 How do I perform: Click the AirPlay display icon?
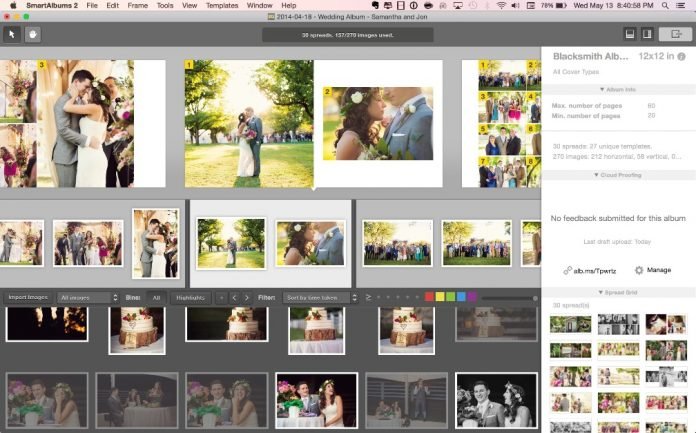(457, 5)
